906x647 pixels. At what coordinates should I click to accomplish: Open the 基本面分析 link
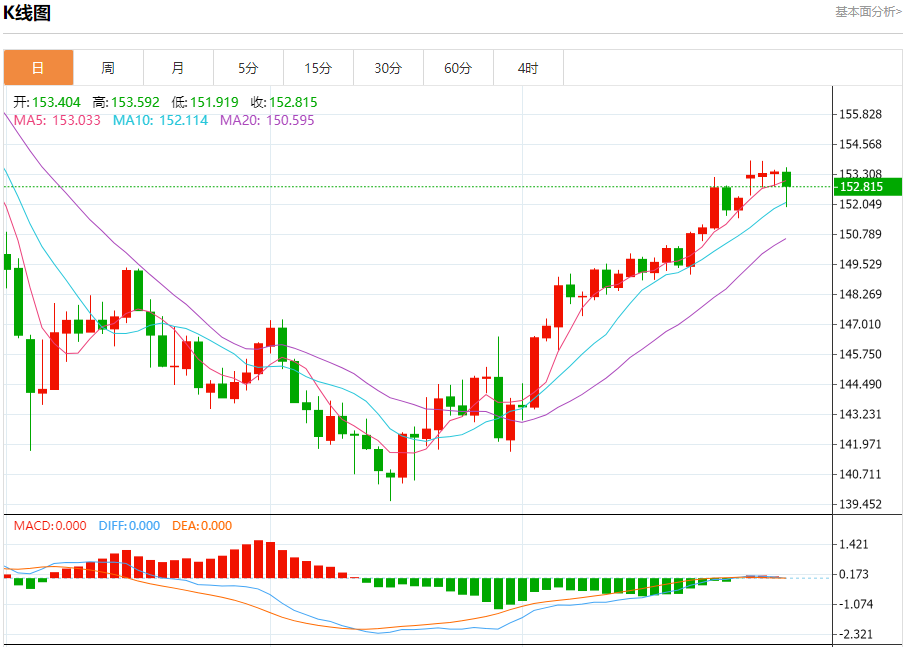[x=867, y=12]
